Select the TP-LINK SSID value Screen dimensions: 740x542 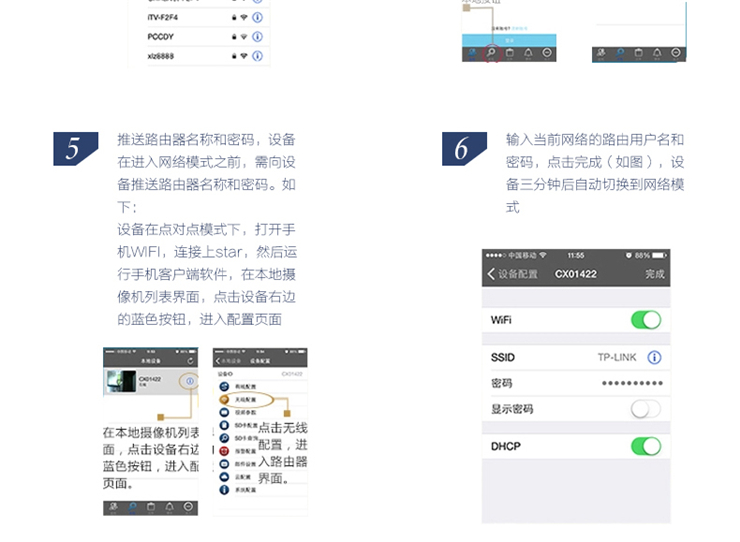click(x=617, y=357)
